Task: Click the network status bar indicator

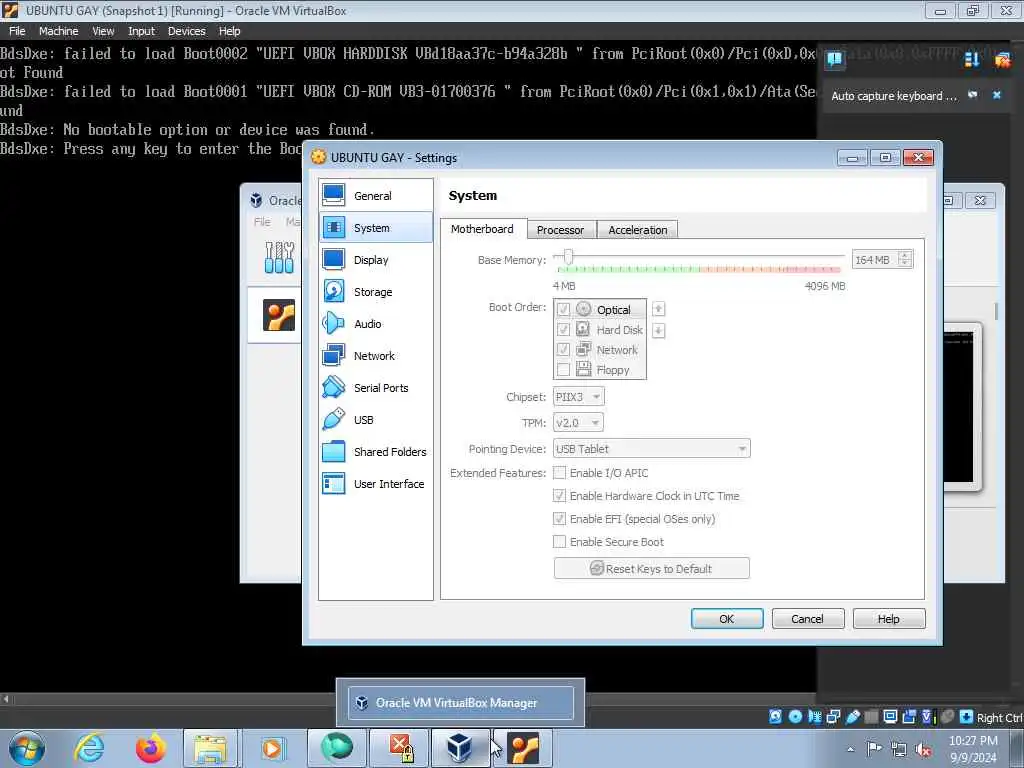Action: (833, 716)
